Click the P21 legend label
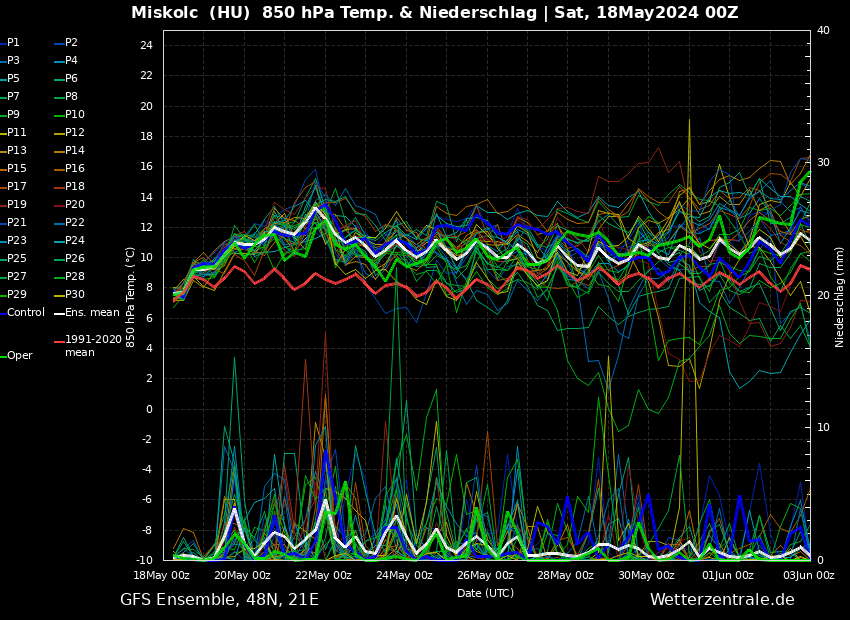 17,223
